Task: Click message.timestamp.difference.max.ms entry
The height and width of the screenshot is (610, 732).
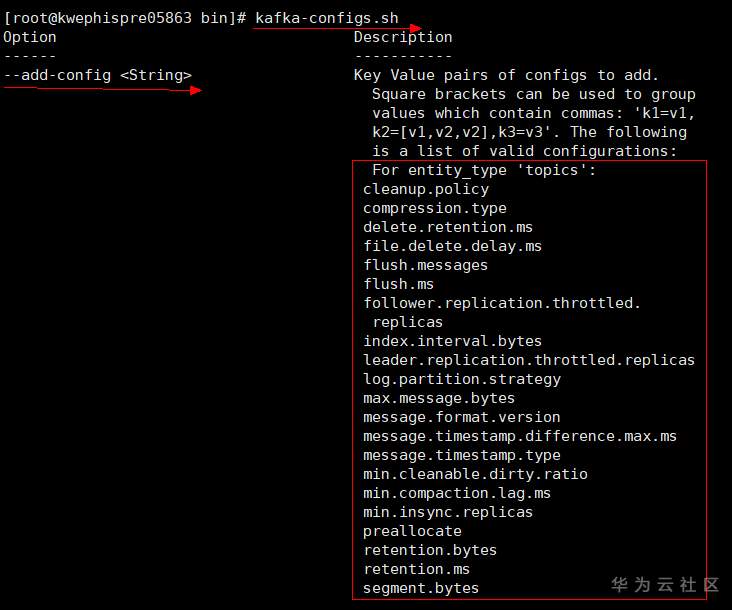Action: pos(520,436)
